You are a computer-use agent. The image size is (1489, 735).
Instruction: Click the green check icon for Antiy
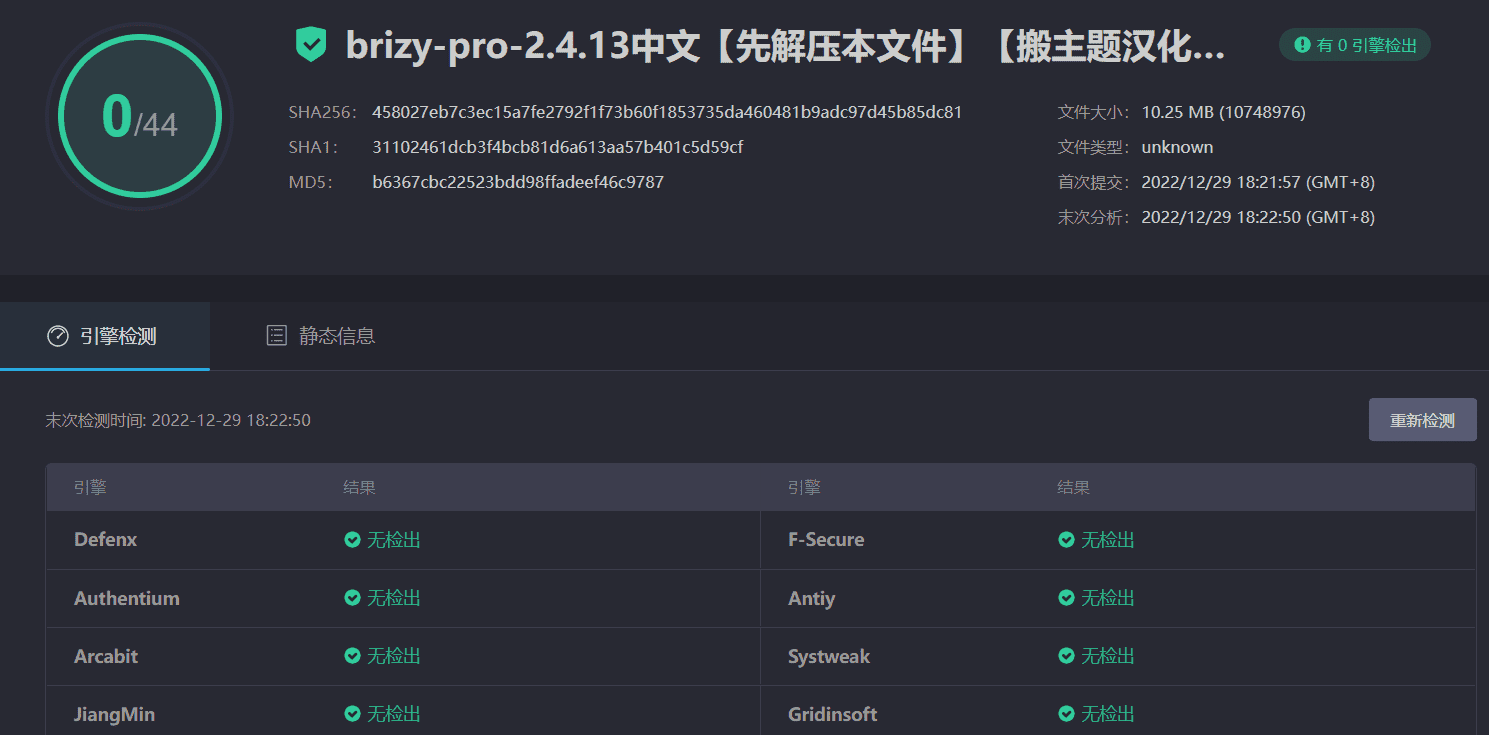point(1066,598)
